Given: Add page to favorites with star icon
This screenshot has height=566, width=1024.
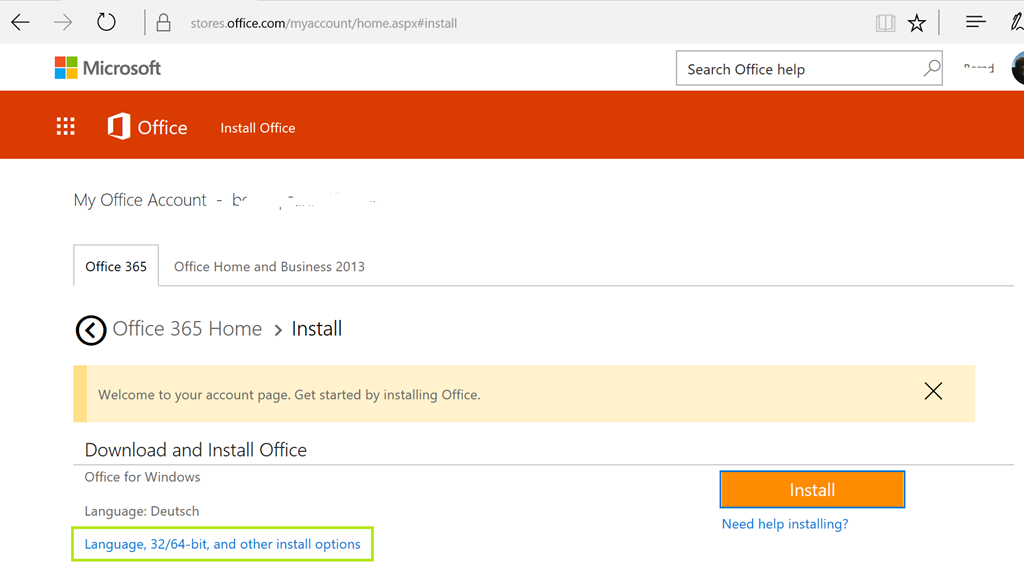Looking at the screenshot, I should (917, 23).
